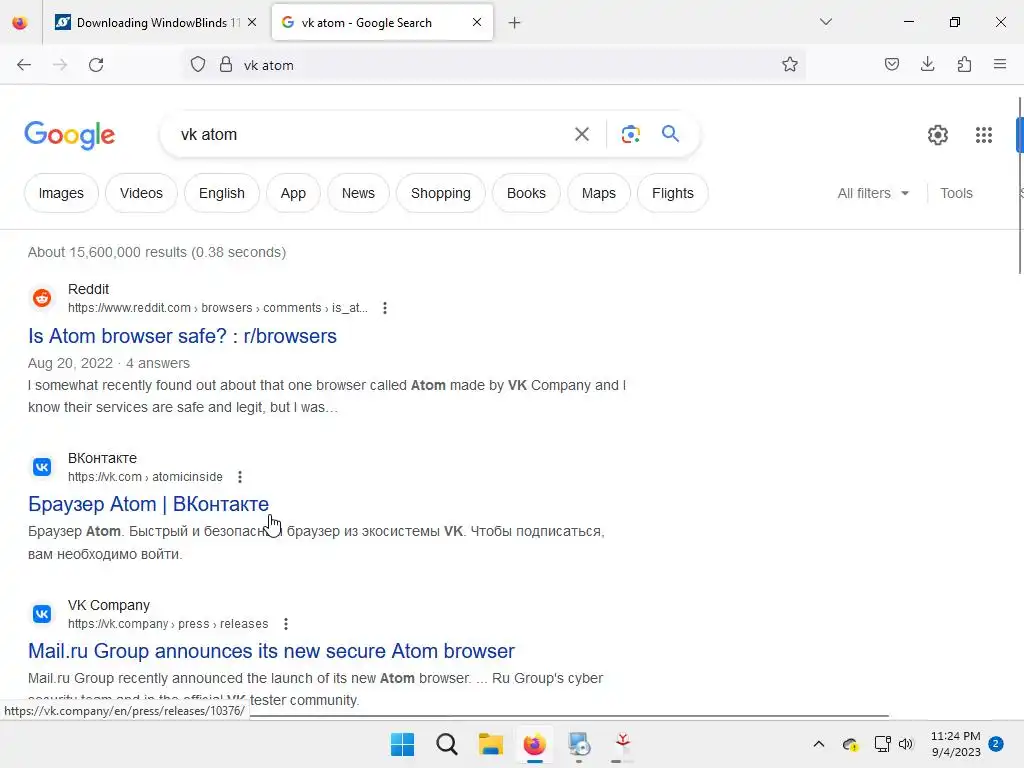This screenshot has width=1024, height=768.
Task: Go back to the previous page
Action: pyautogui.click(x=24, y=65)
